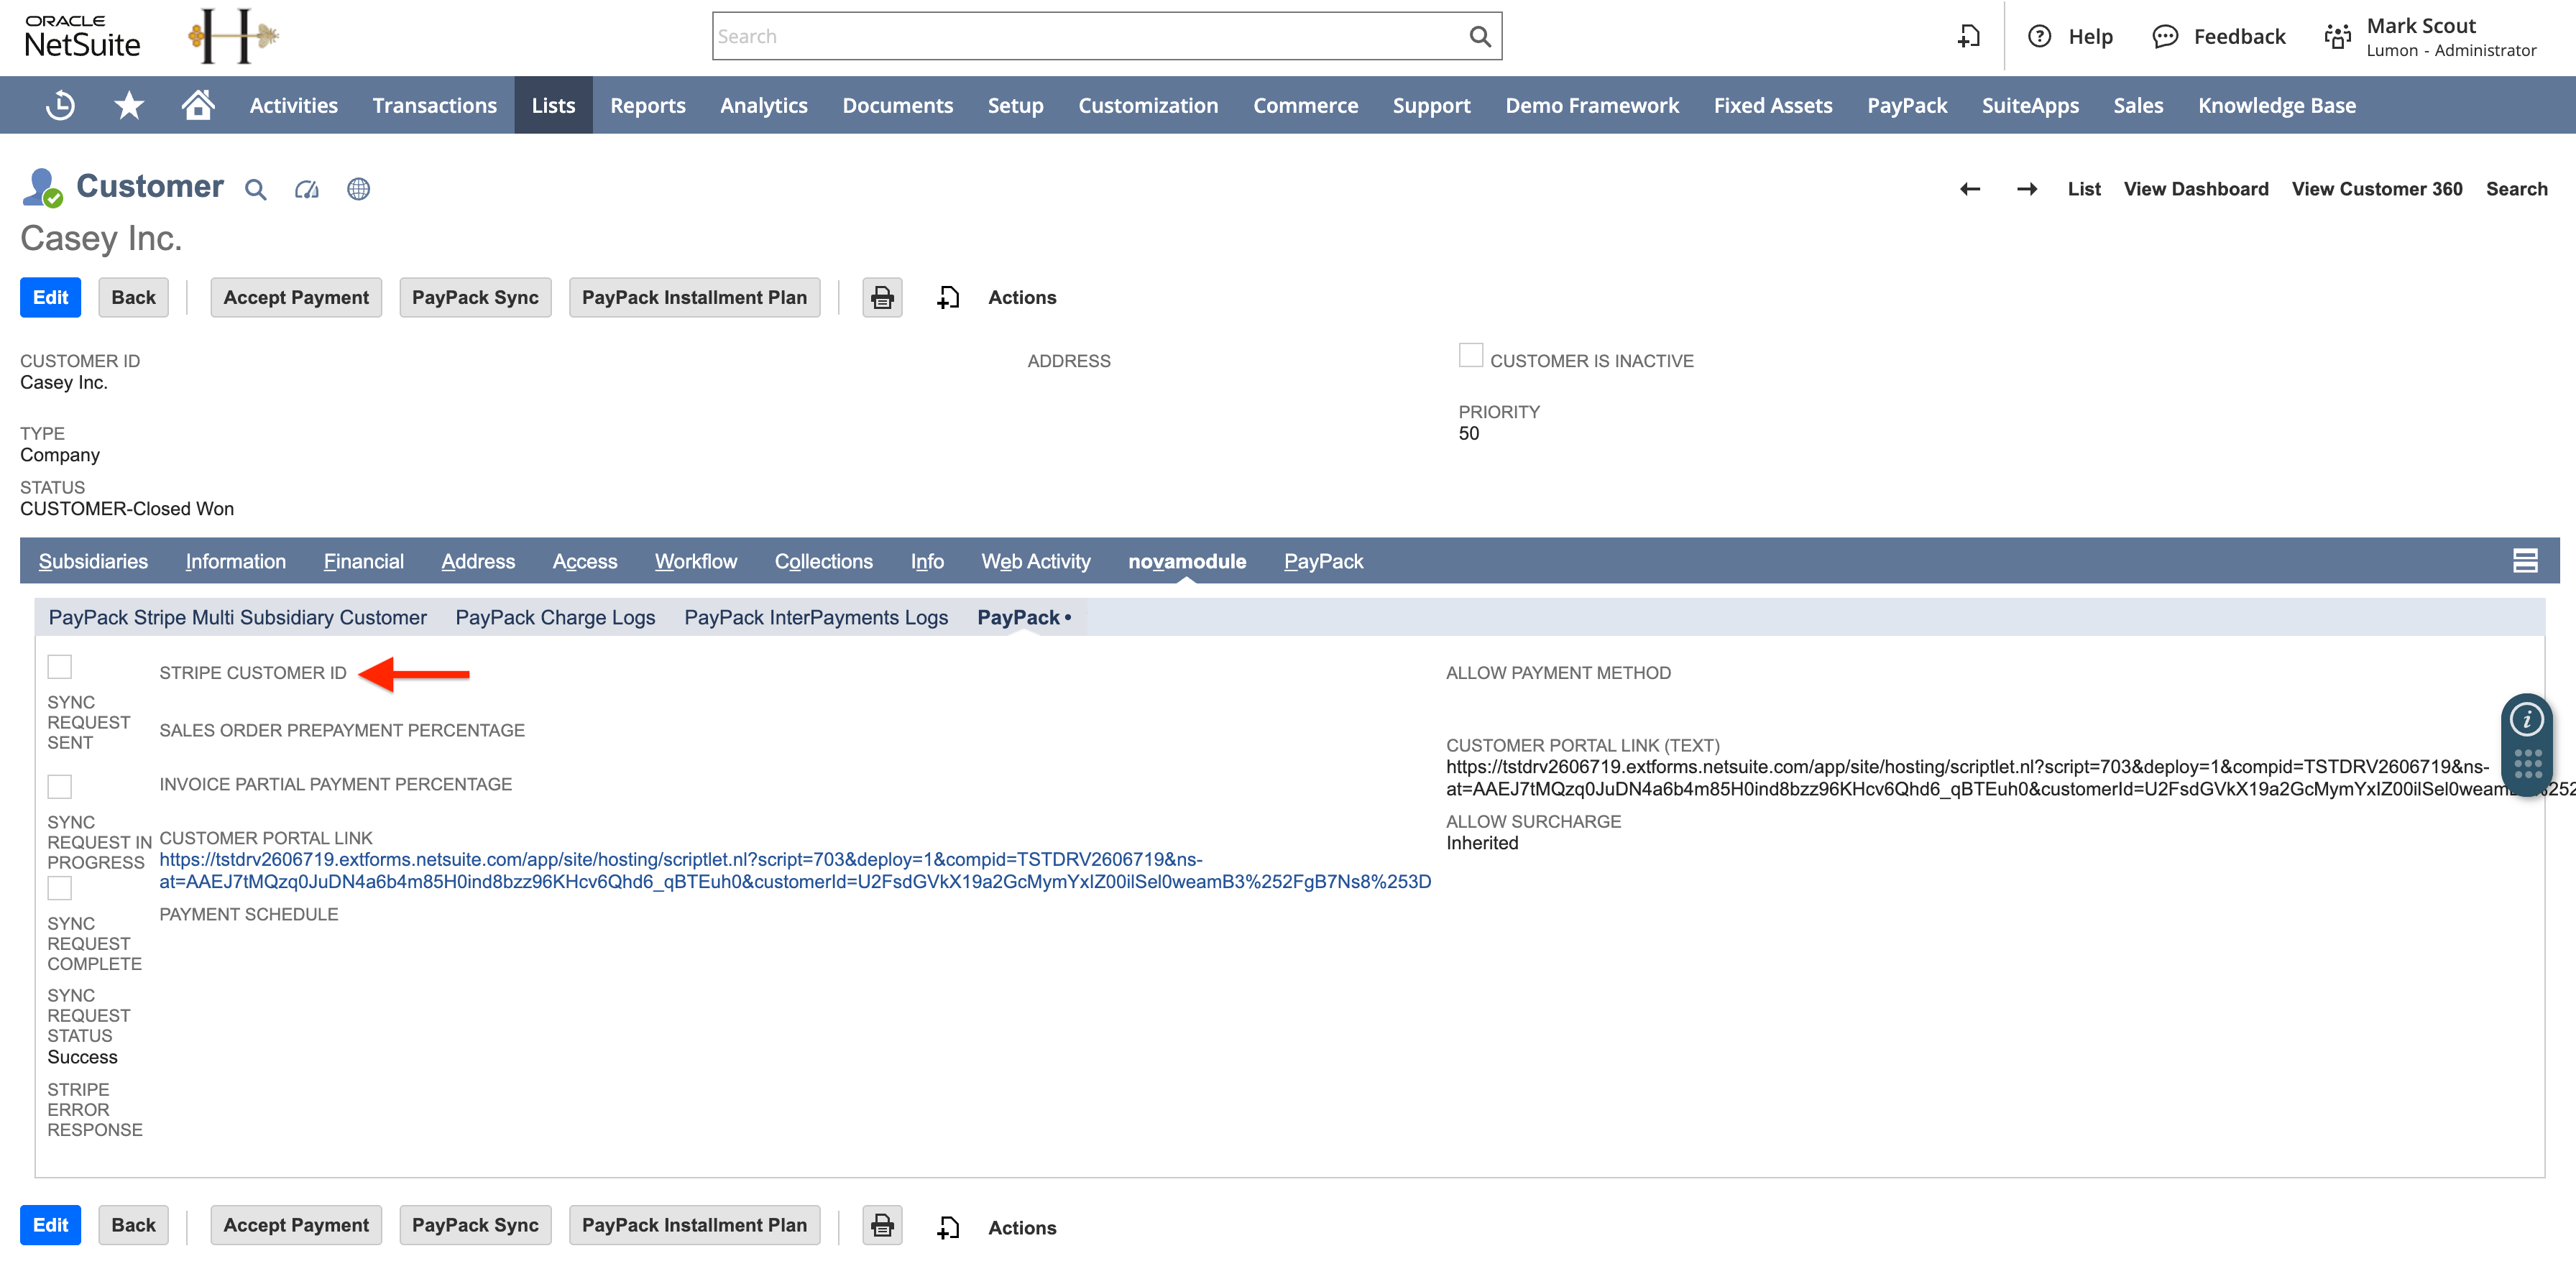Open Help via question mark icon
The image size is (2576, 1279).
(x=2040, y=36)
